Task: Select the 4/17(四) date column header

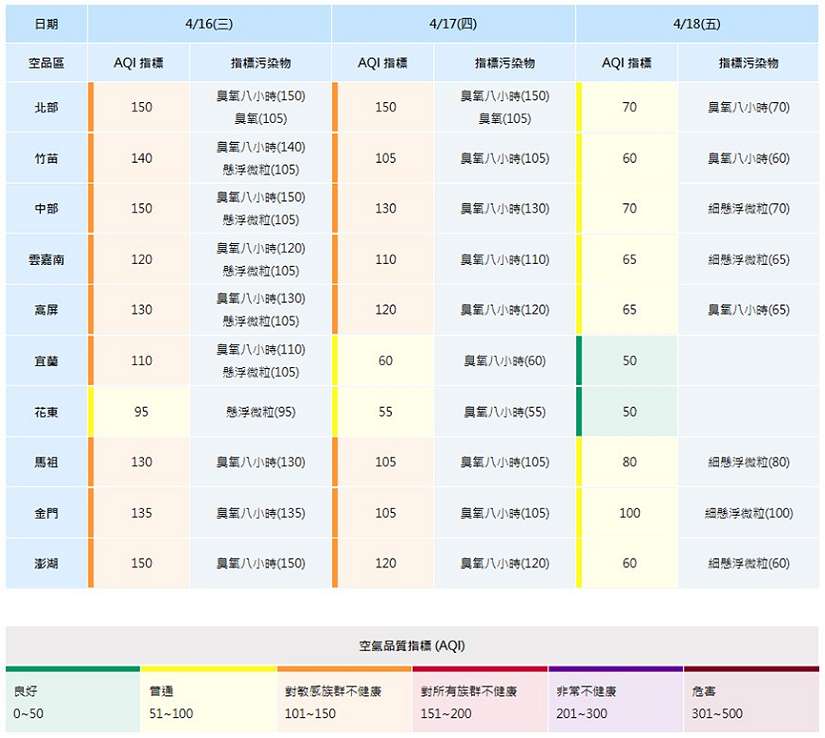Action: click(453, 23)
